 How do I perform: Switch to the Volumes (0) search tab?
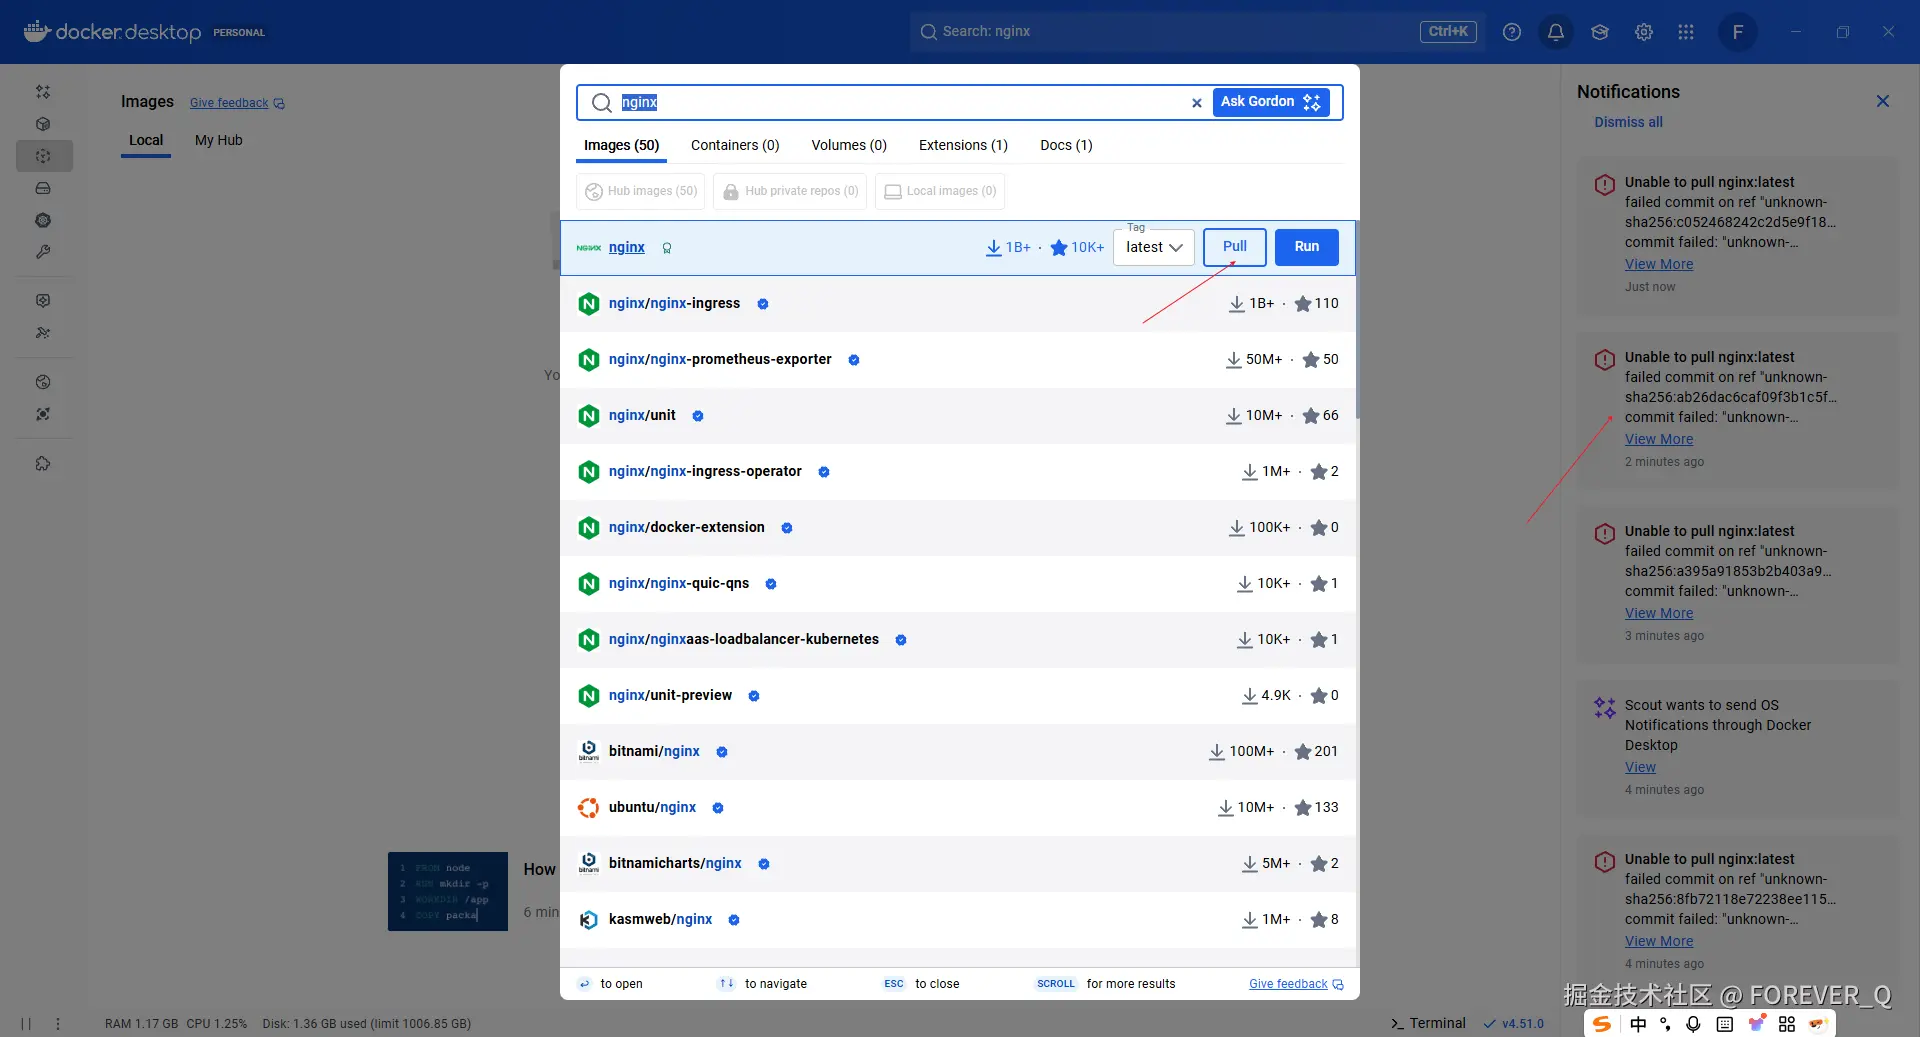[x=849, y=145]
